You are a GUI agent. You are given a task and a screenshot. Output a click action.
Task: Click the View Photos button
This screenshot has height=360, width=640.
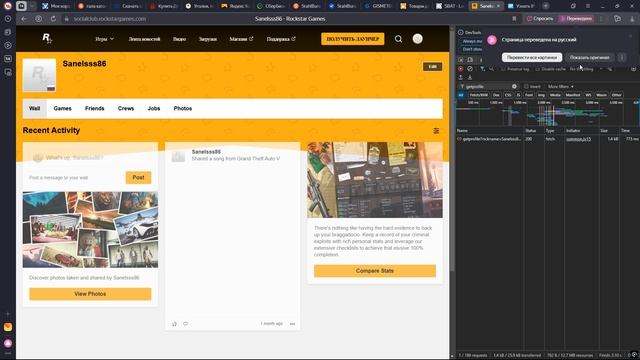[90, 294]
